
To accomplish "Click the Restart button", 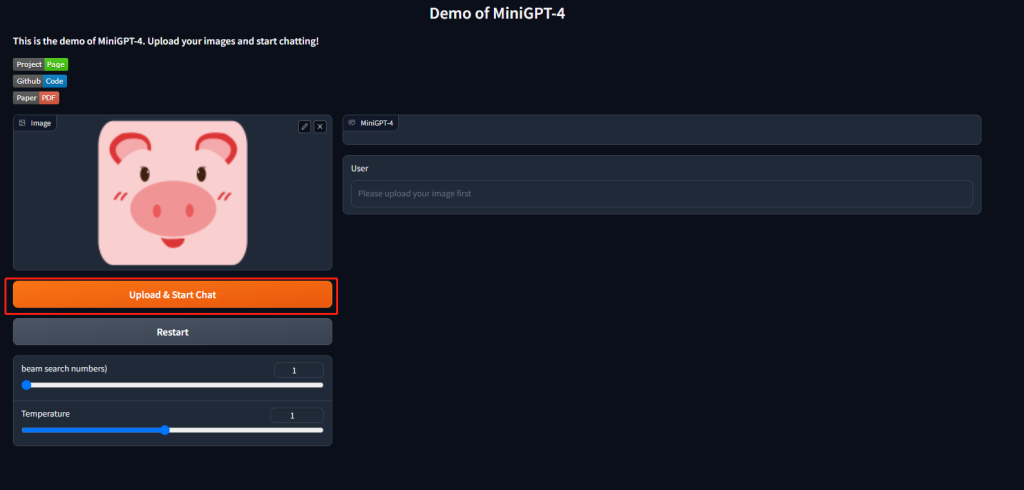I will (172, 332).
